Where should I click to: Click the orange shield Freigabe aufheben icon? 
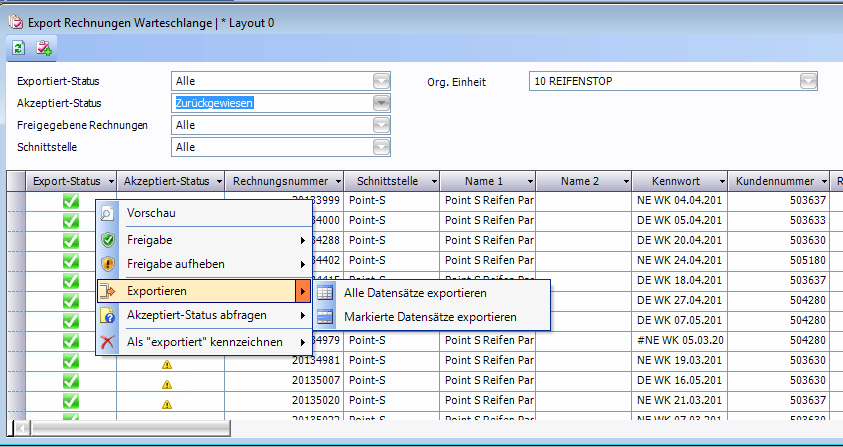tap(109, 265)
